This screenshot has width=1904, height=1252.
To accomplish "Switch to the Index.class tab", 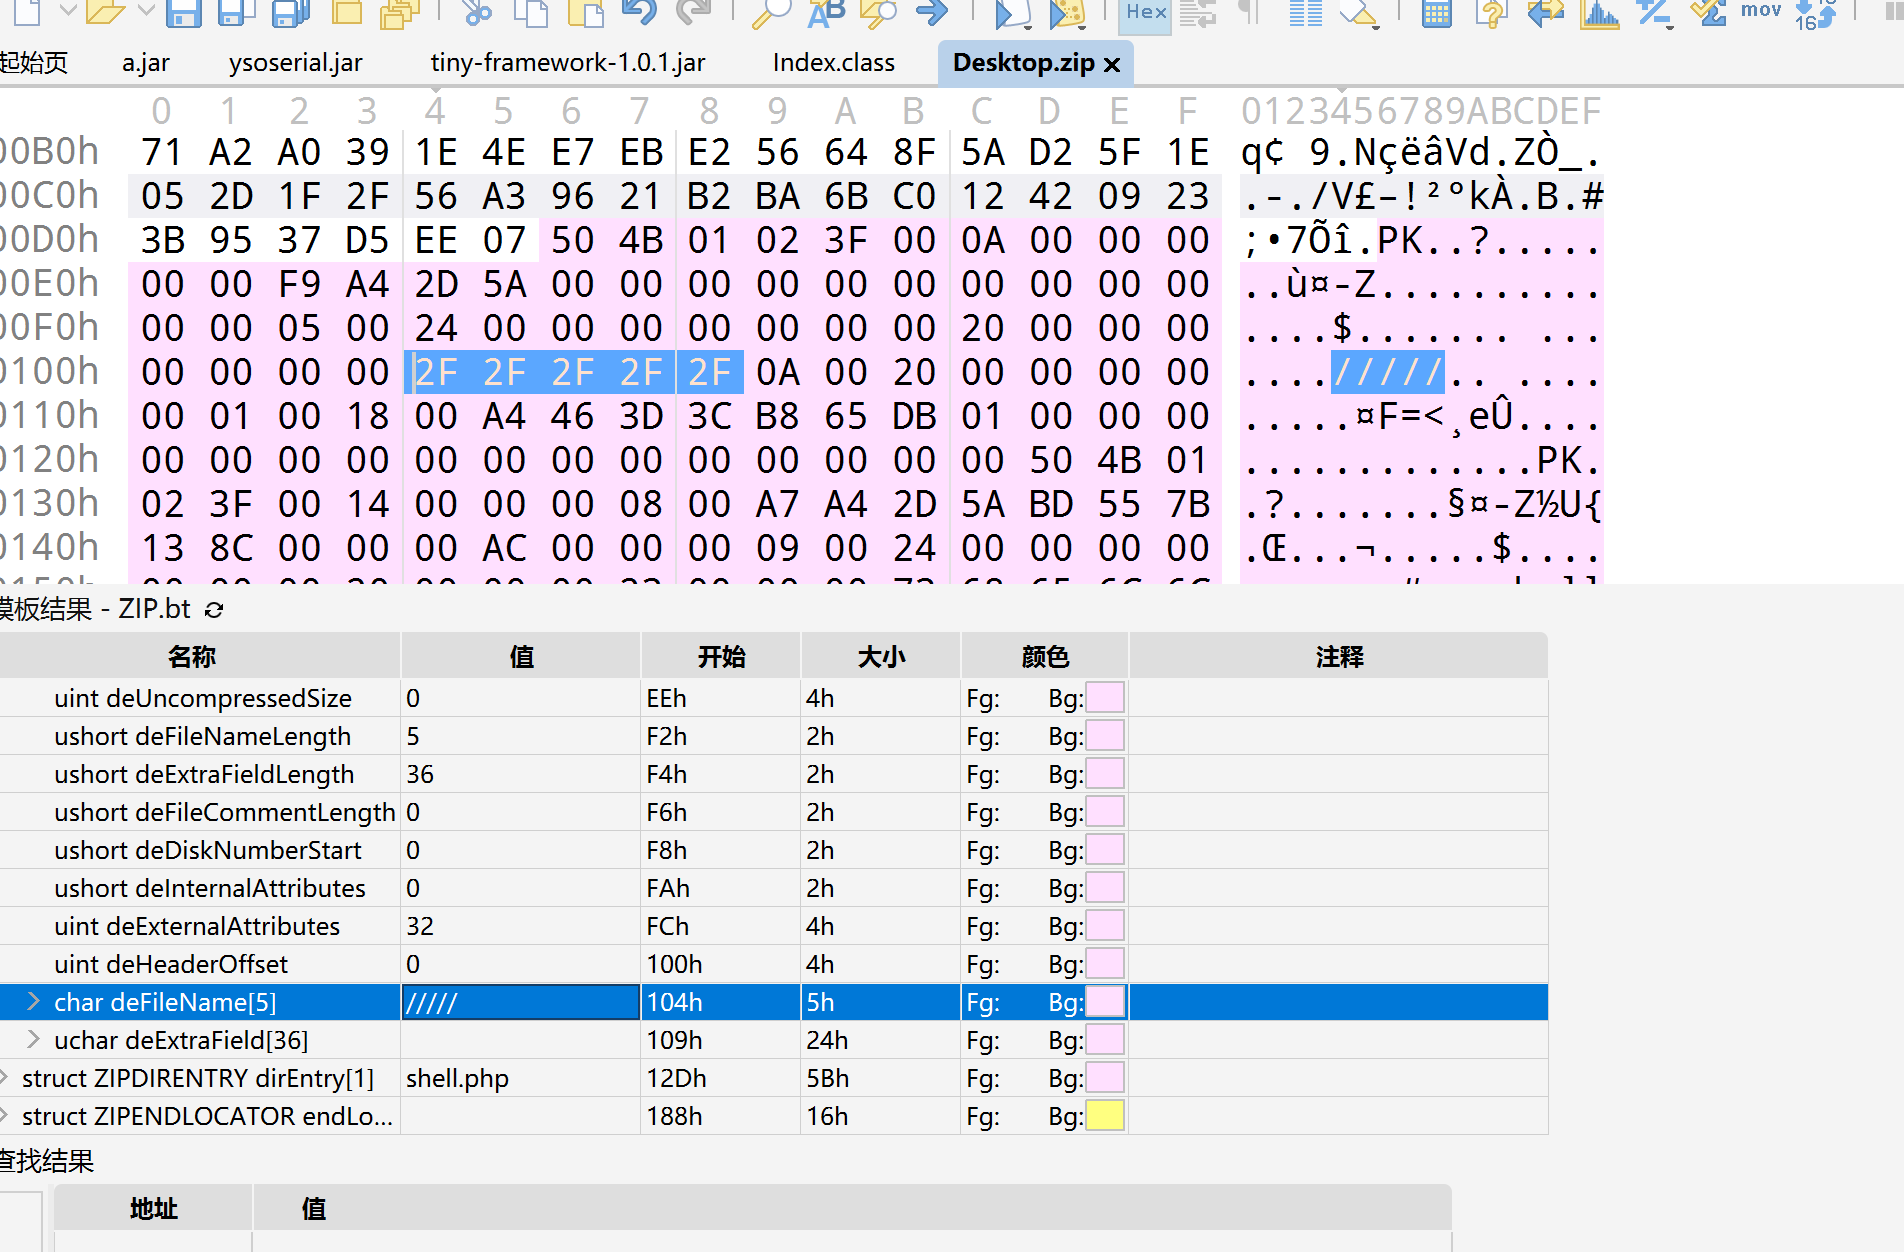I will 833,63.
